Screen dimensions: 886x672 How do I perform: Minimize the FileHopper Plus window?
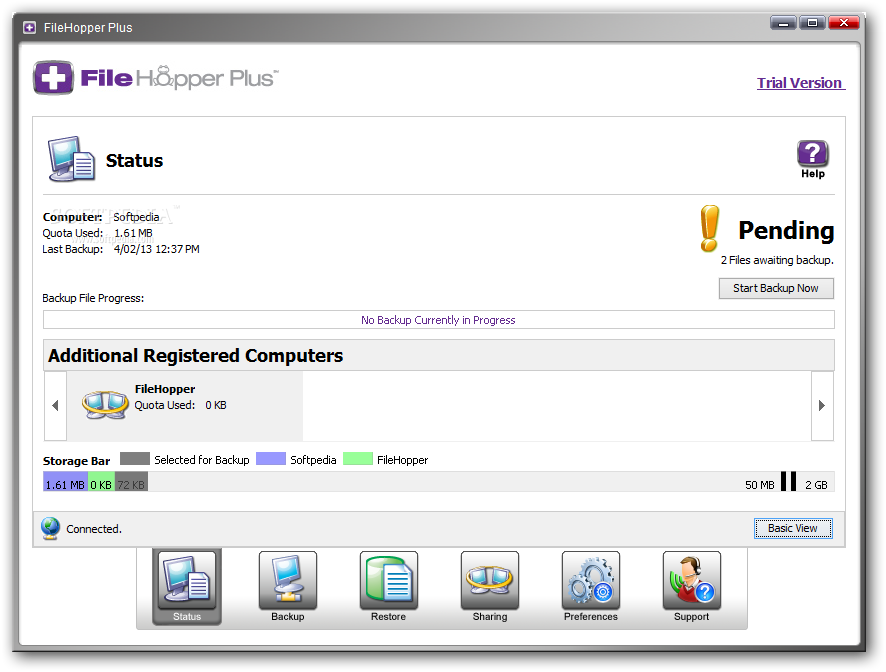(784, 23)
